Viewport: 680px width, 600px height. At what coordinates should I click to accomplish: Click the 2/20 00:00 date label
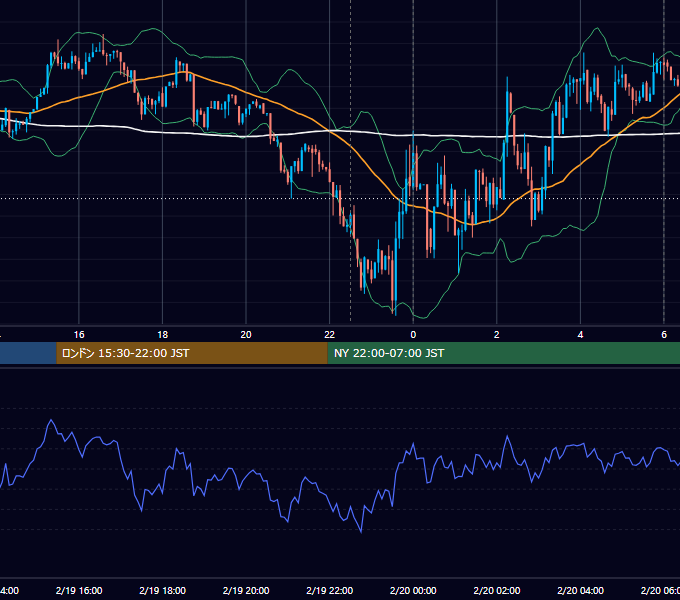413,590
